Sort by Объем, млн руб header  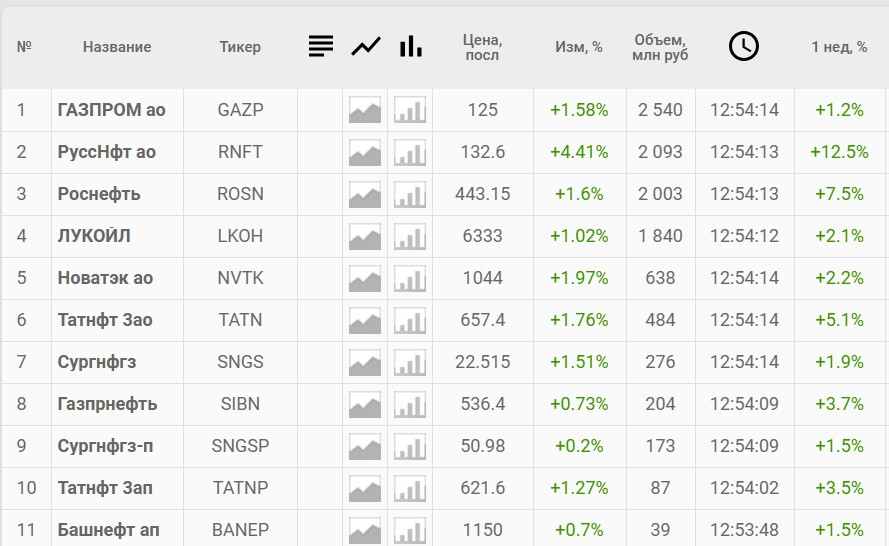(x=660, y=47)
